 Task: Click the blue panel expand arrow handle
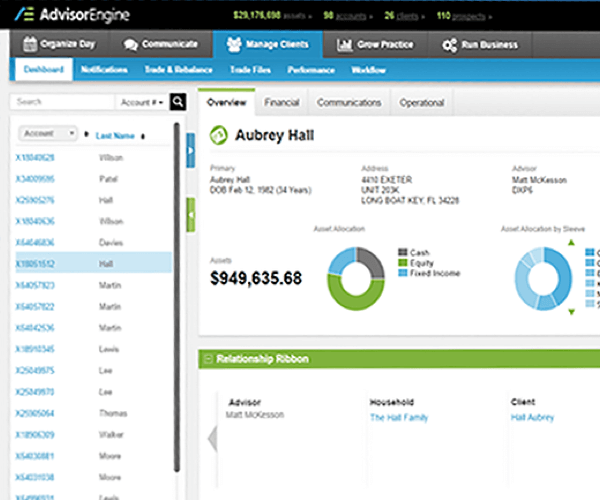pyautogui.click(x=191, y=150)
